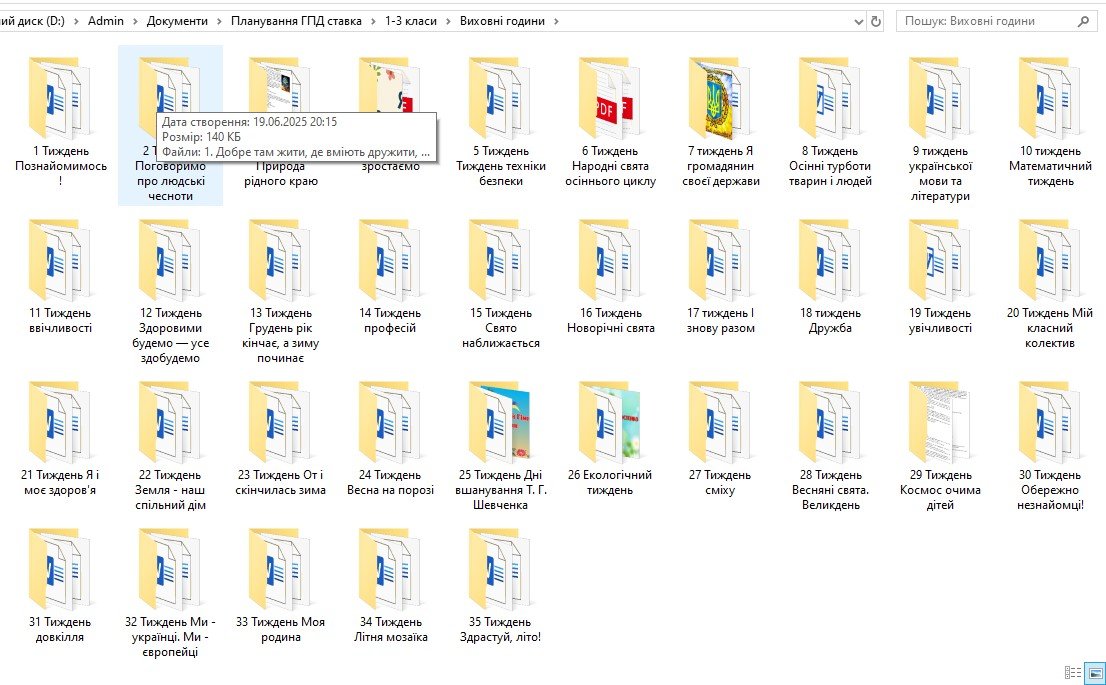Click the magnifier icon in search box

[1083, 21]
